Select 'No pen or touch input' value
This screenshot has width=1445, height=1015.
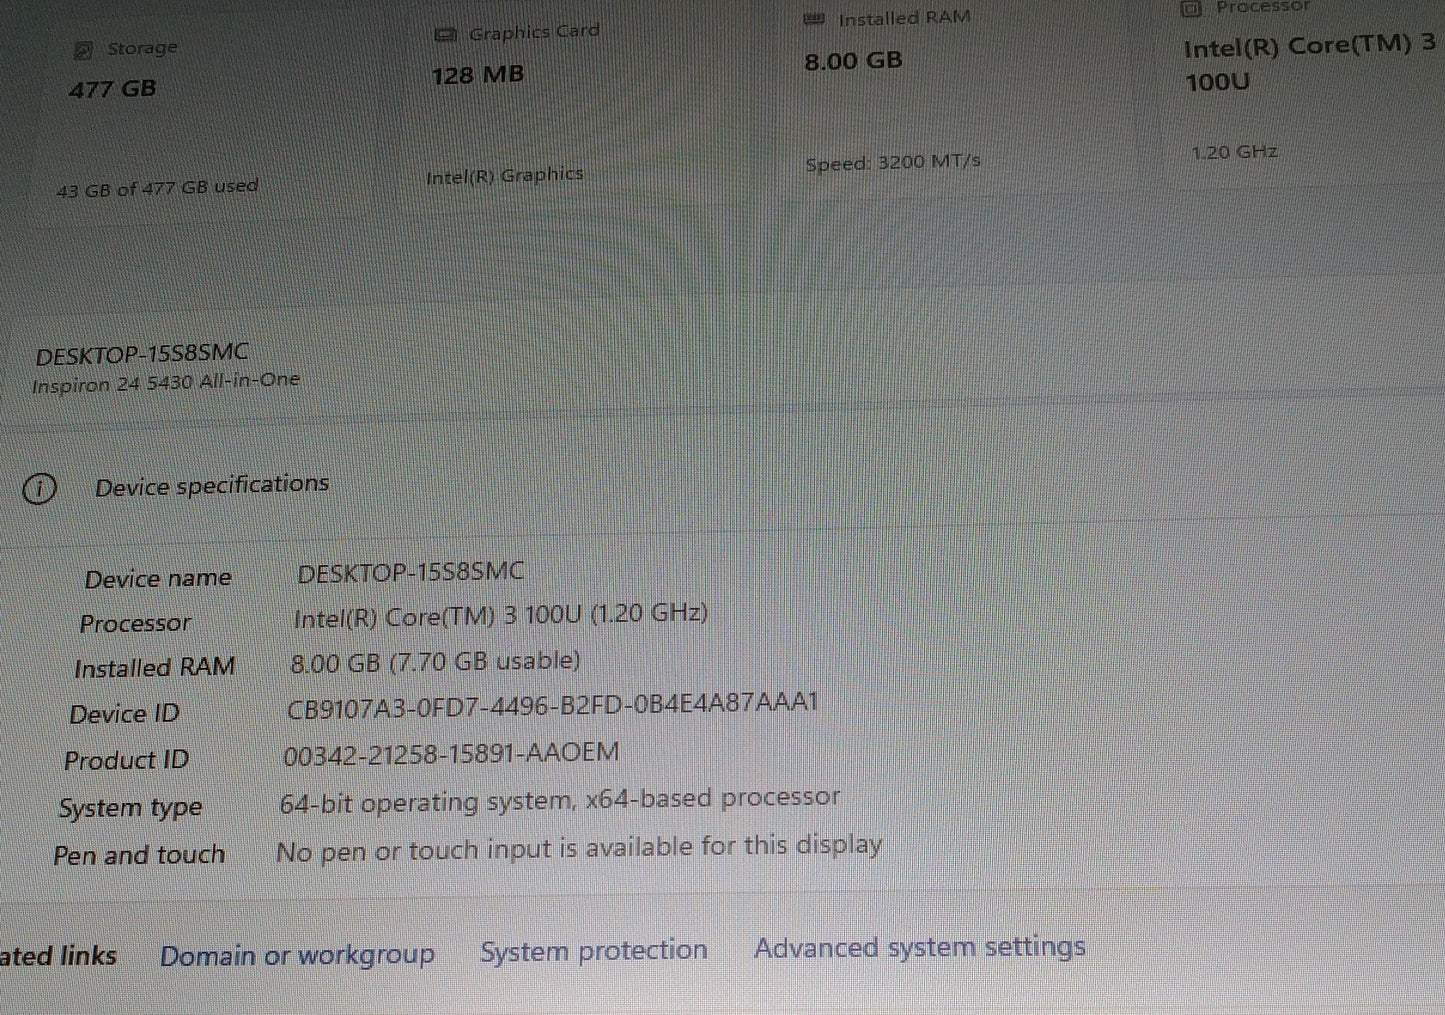[579, 848]
